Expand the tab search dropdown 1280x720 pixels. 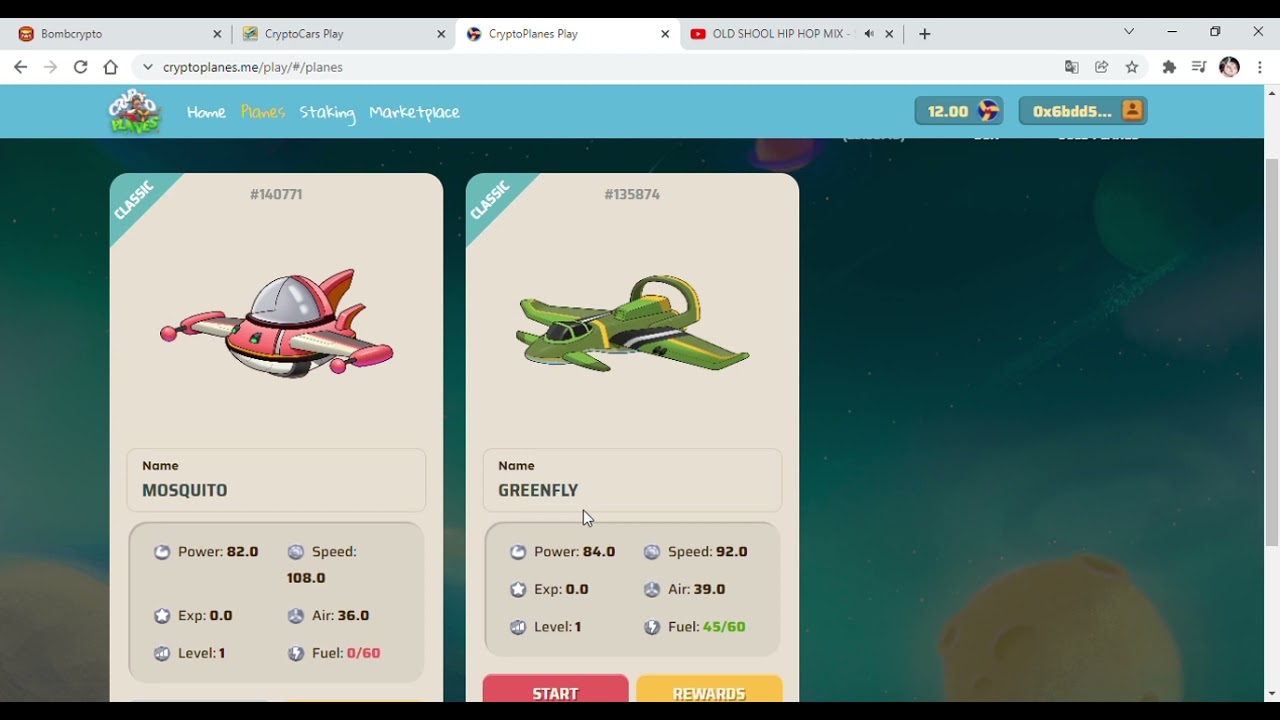(x=1129, y=32)
